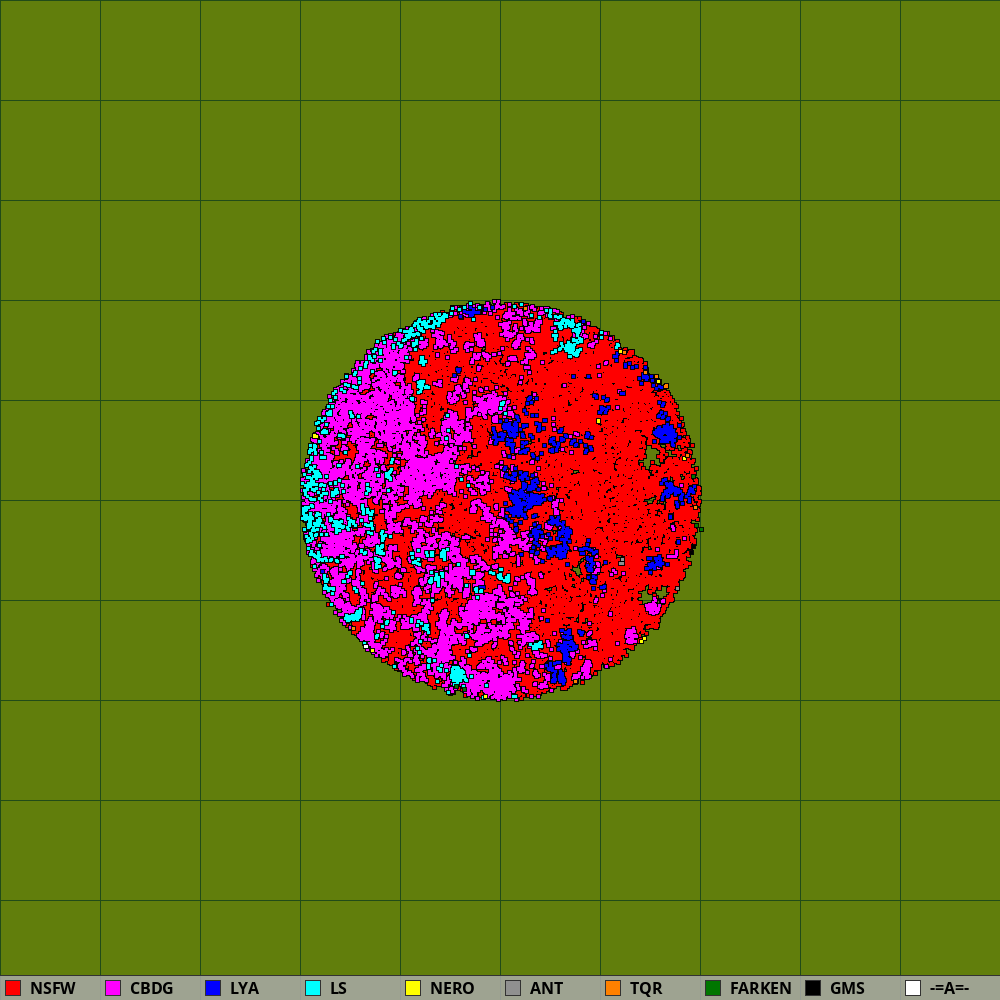1000x1000 pixels.
Task: Click the TQR legend label
Action: (x=646, y=988)
